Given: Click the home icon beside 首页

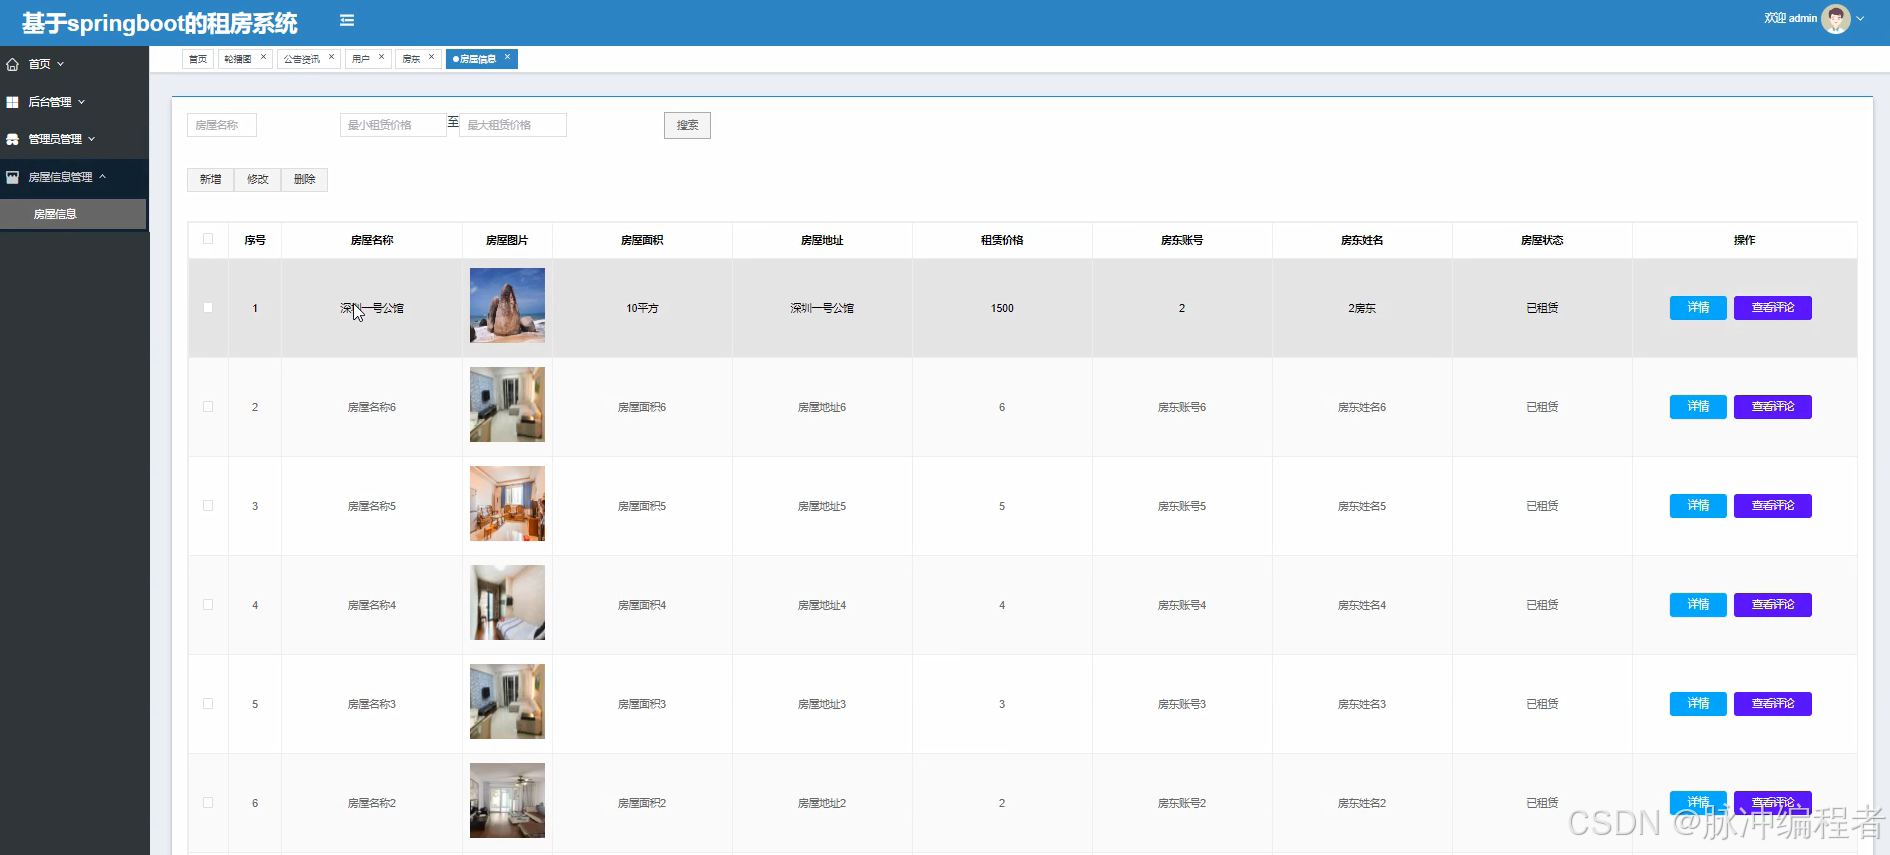Looking at the screenshot, I should click(13, 64).
